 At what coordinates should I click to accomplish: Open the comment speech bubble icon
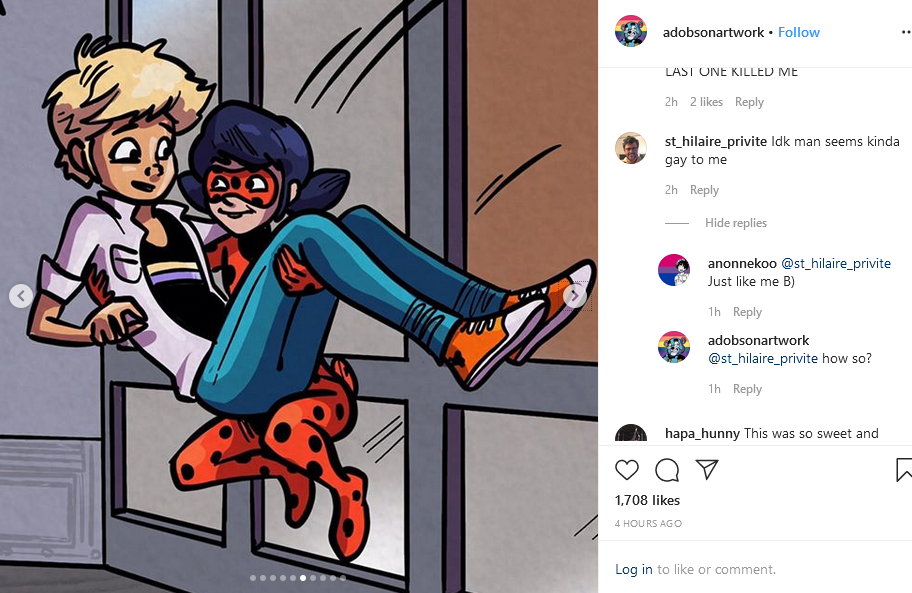pos(667,470)
